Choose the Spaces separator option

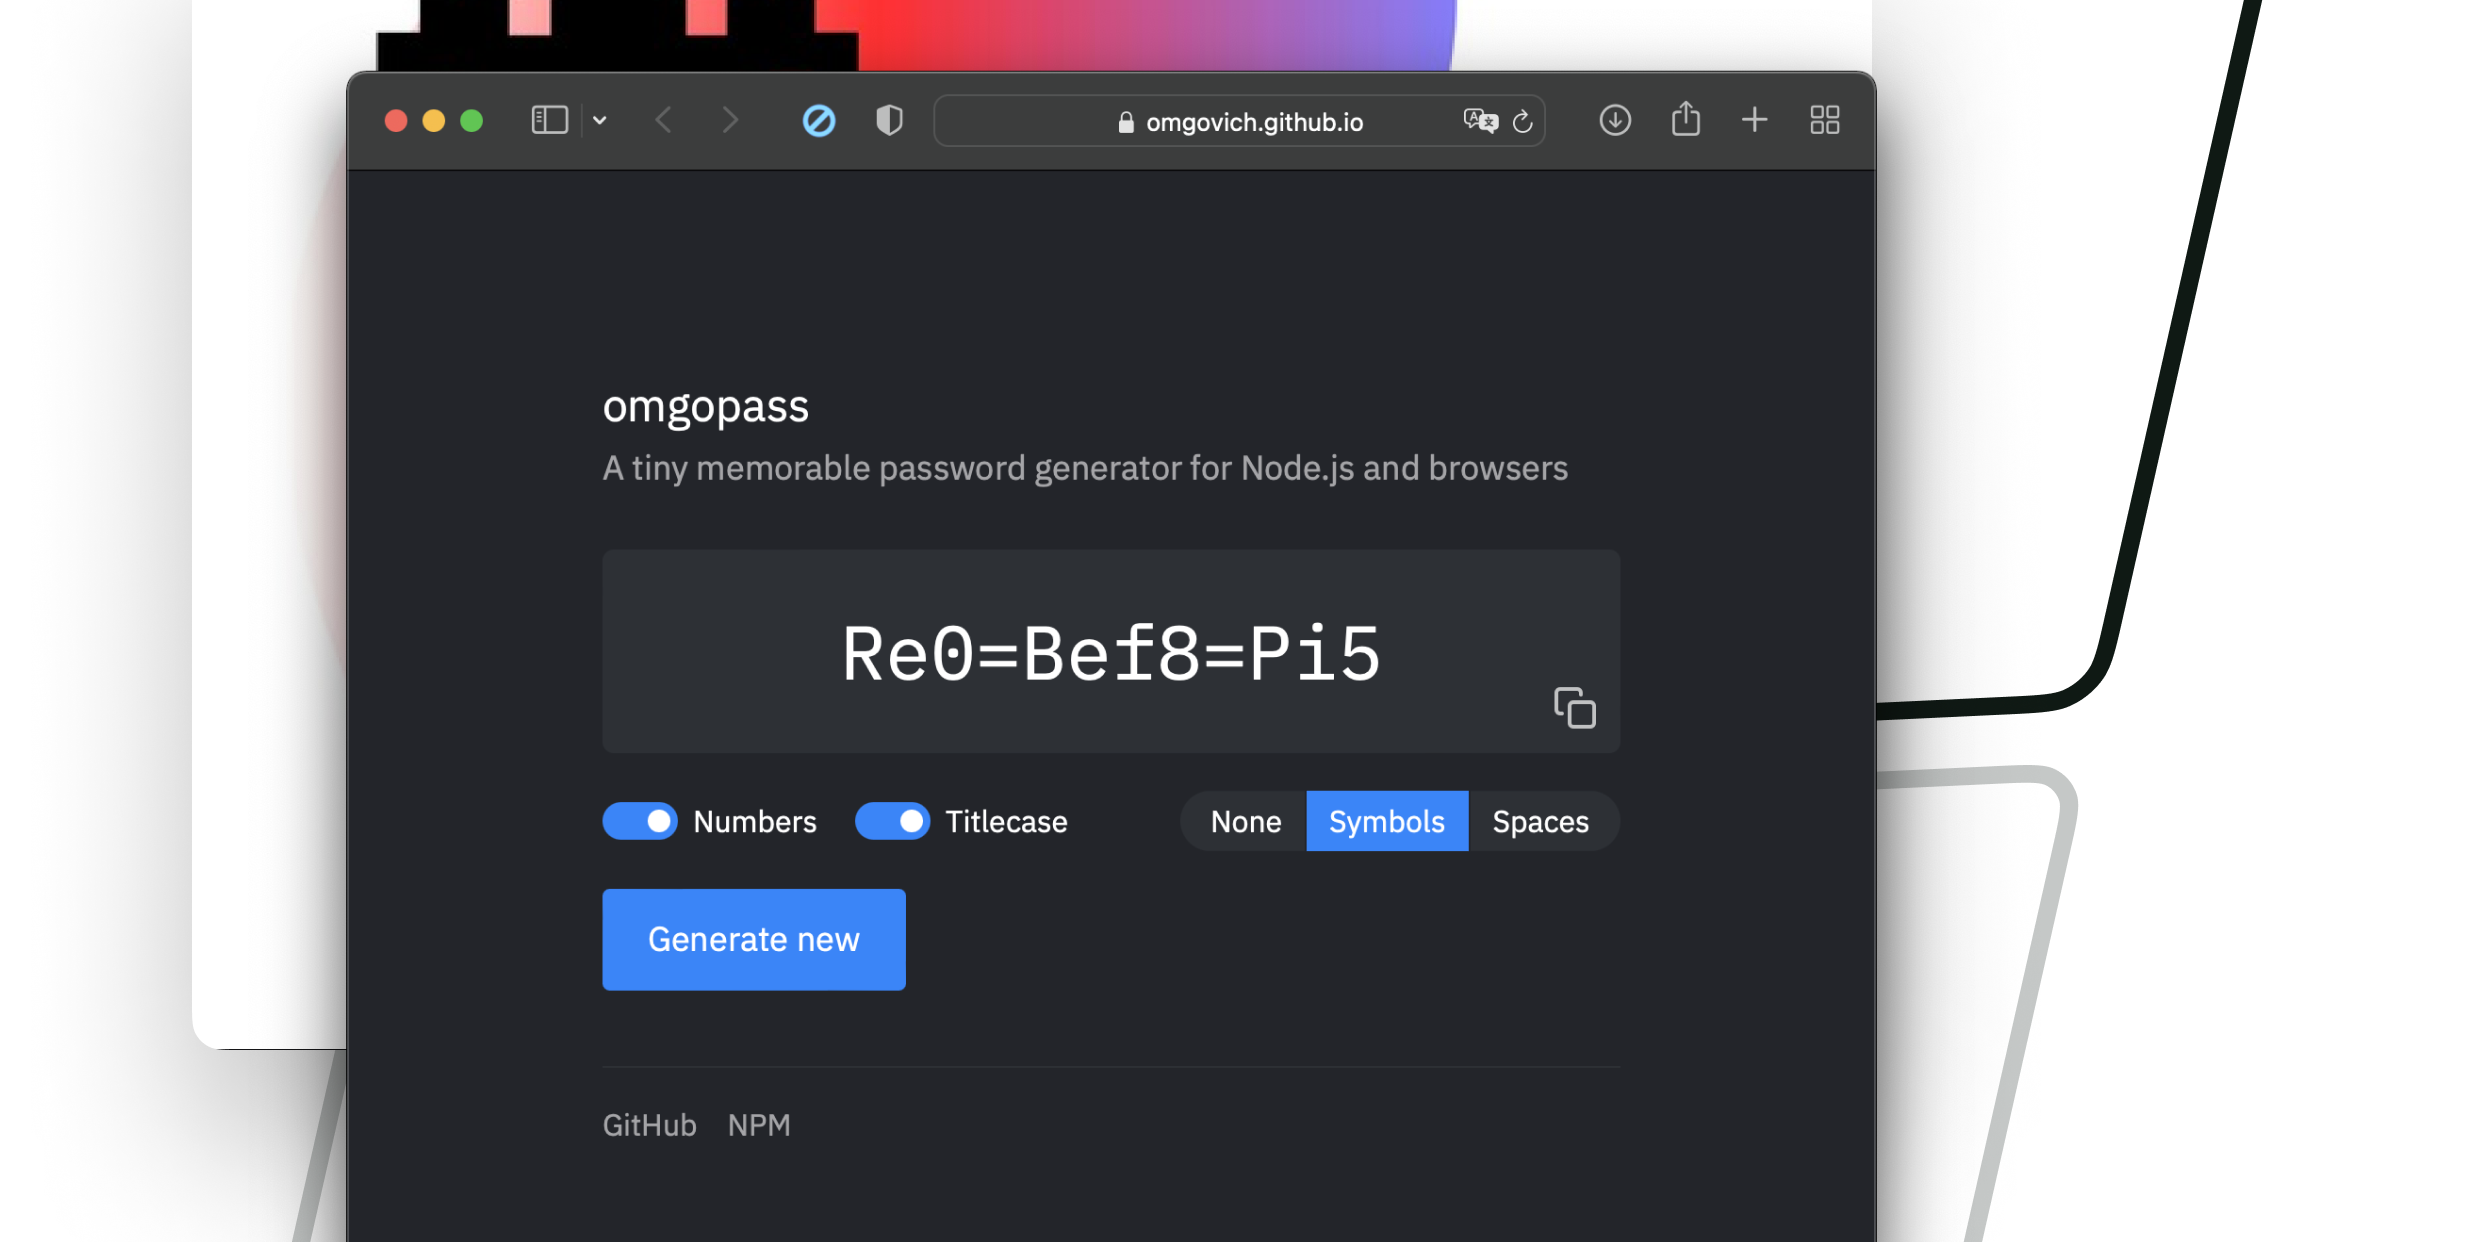coord(1540,821)
